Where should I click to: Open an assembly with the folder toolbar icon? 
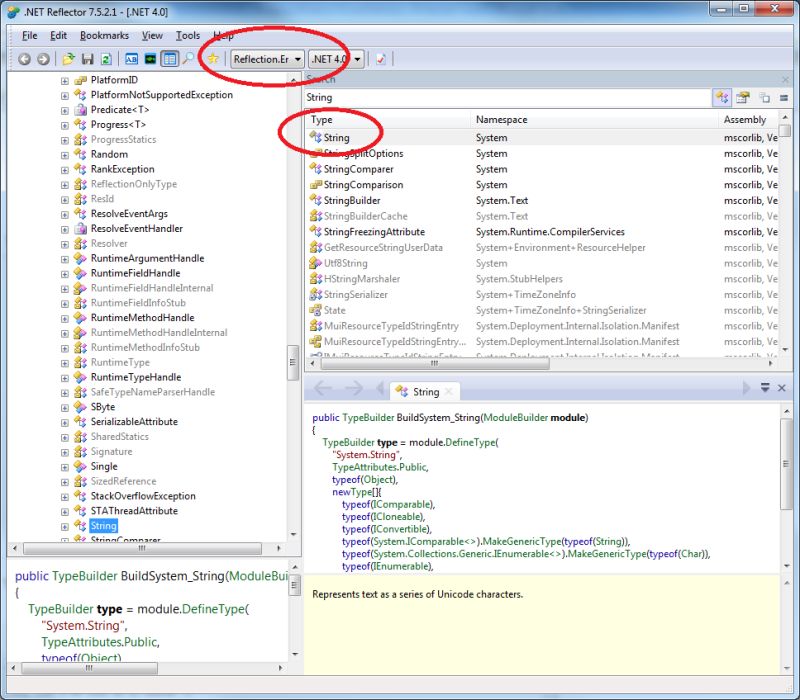pyautogui.click(x=70, y=58)
